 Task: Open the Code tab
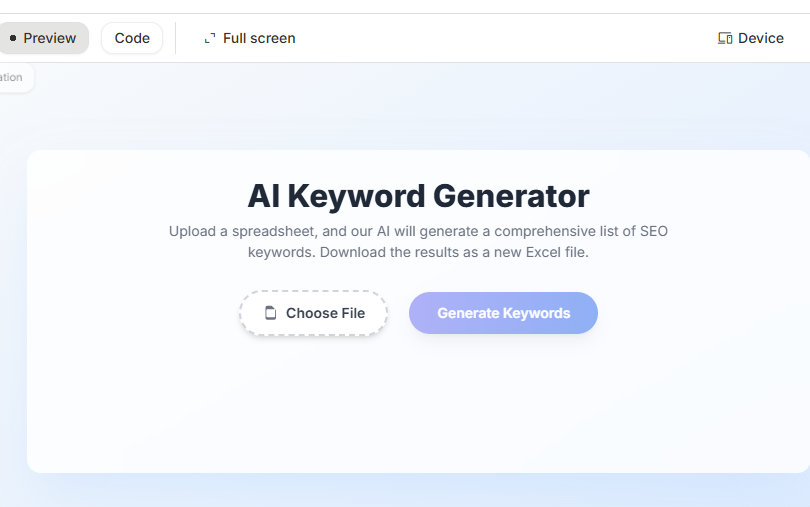[132, 38]
